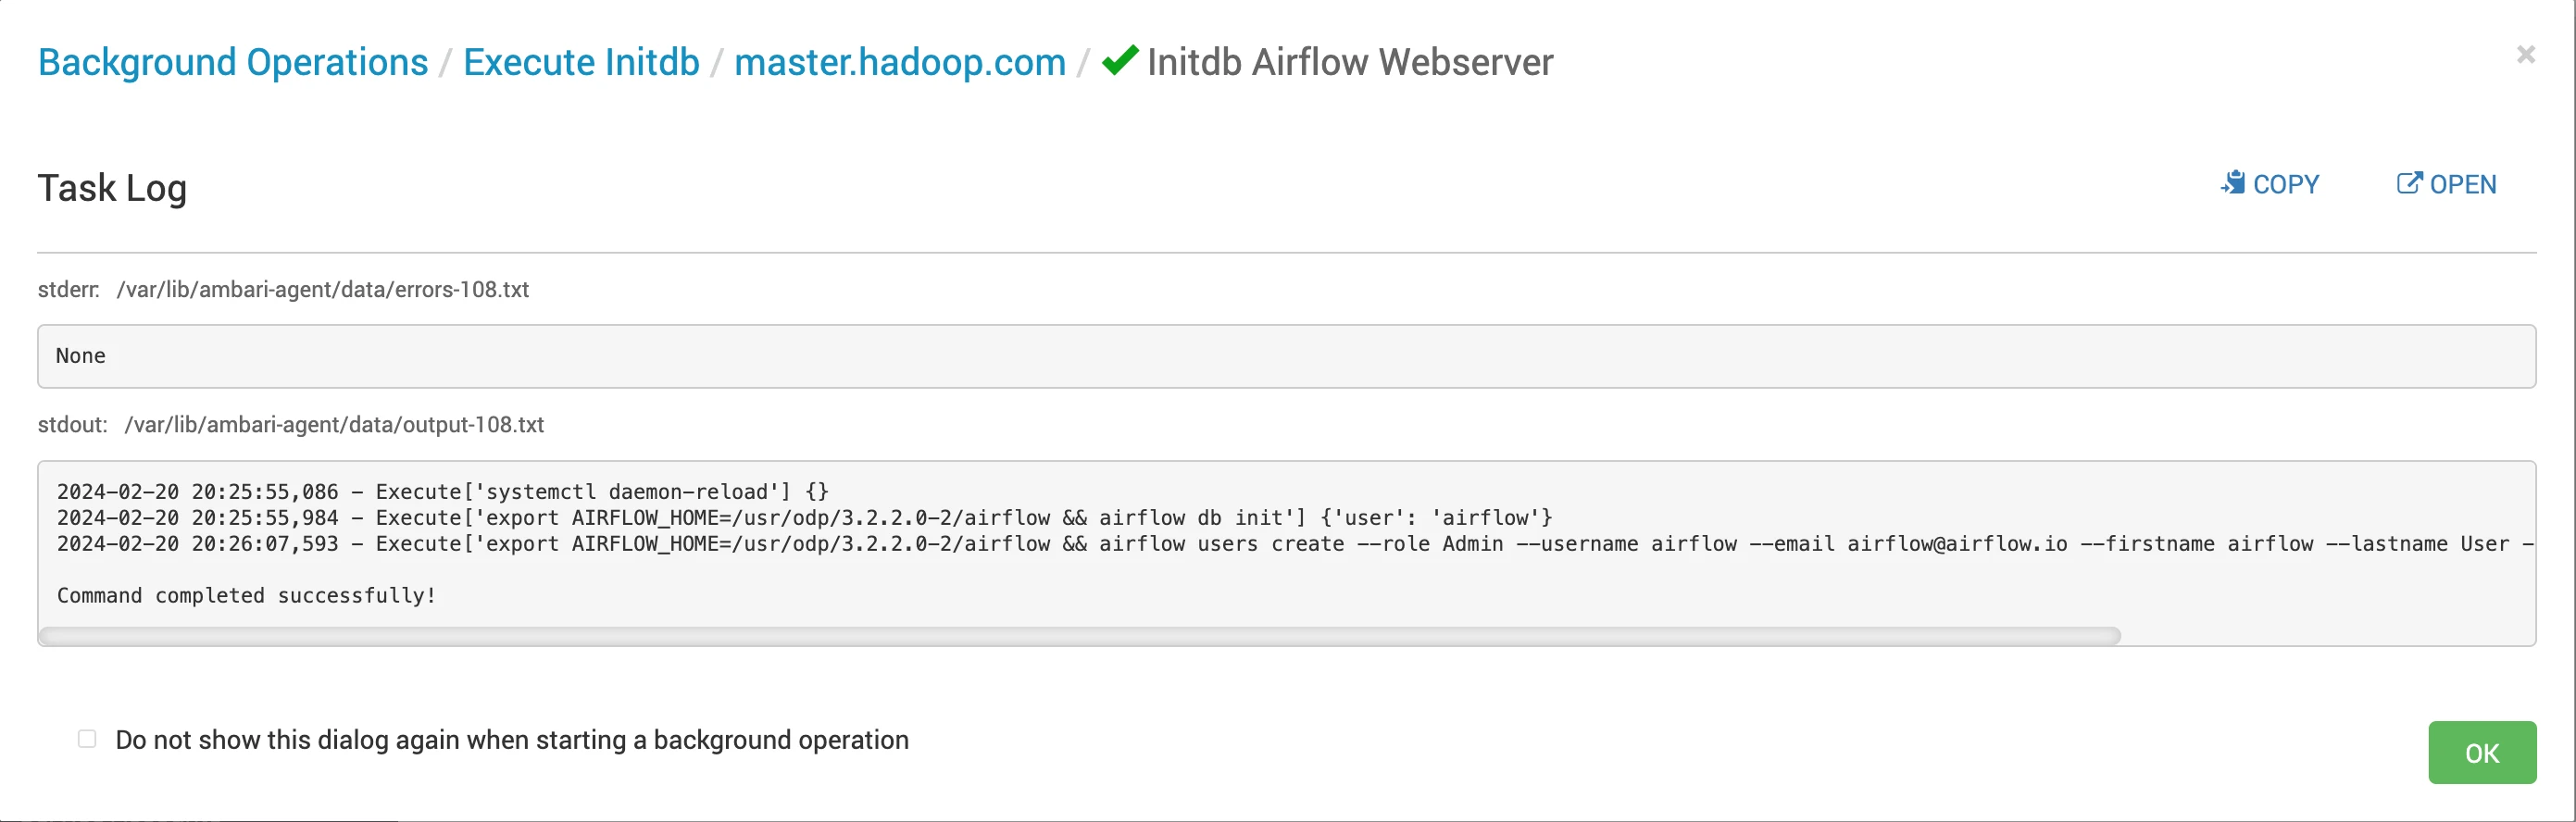The height and width of the screenshot is (822, 2576).
Task: Click the 'airflow db init' log line
Action: 805,518
